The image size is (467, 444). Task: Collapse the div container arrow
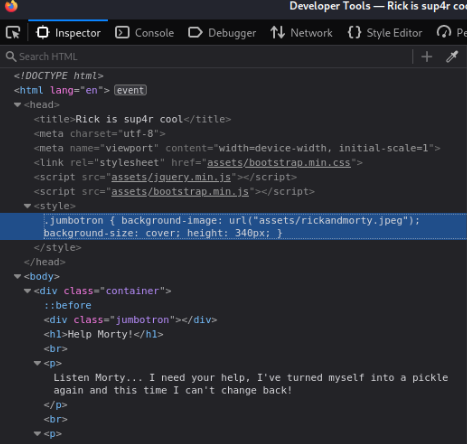tap(27, 291)
